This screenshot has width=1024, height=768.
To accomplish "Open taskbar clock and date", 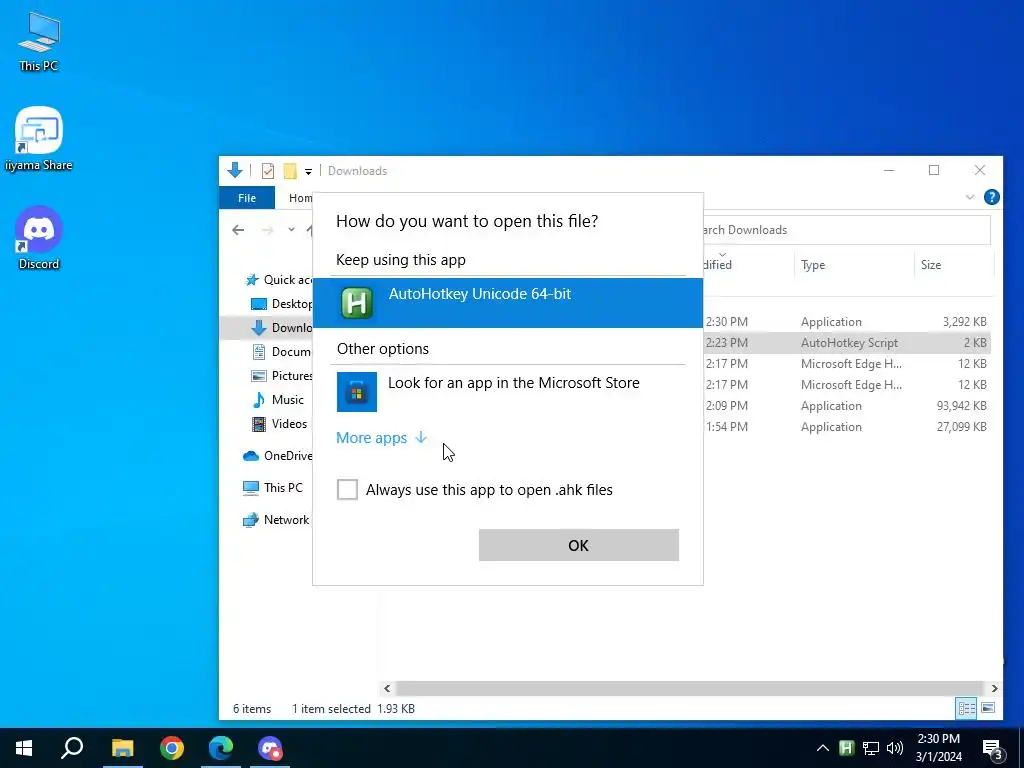I will (x=938, y=748).
